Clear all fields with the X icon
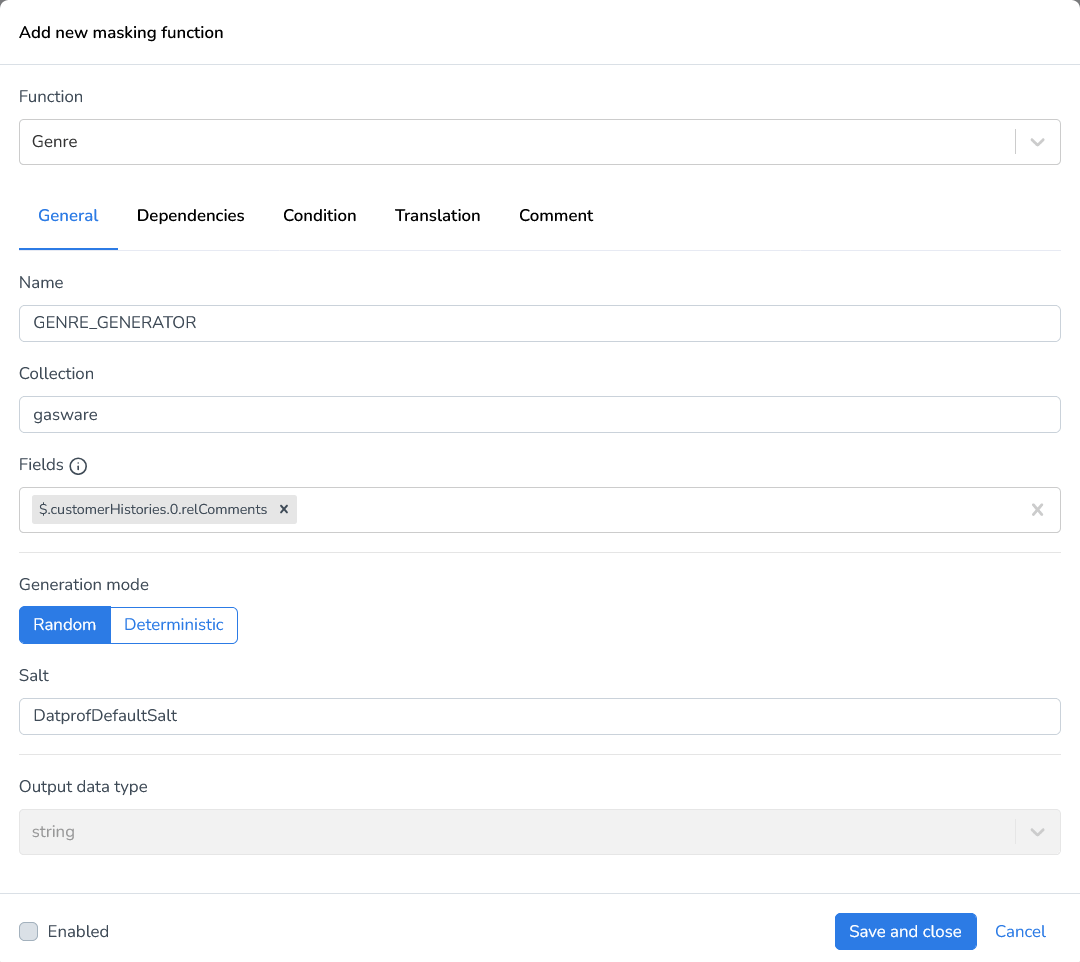 point(1037,510)
